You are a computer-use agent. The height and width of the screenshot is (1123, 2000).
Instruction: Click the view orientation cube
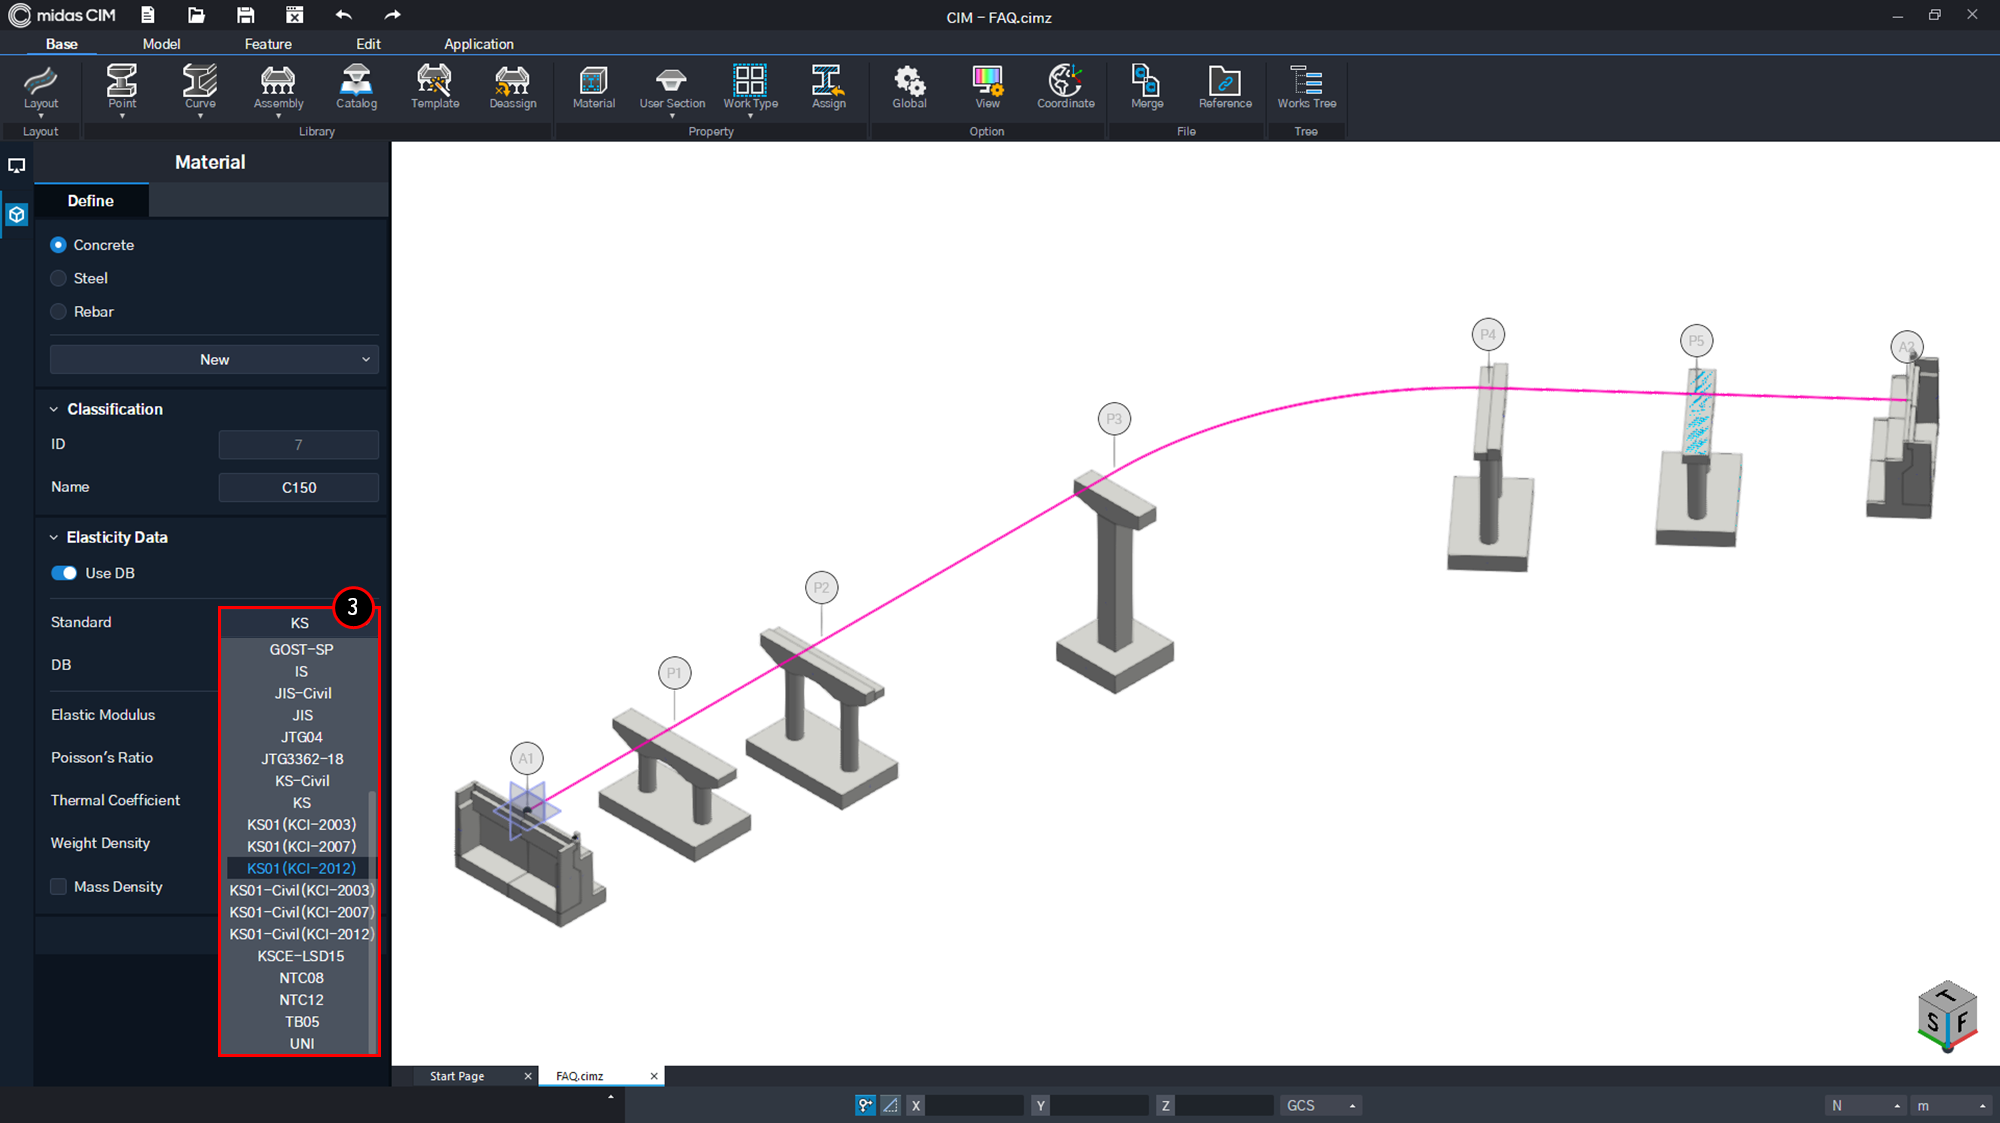[1946, 1018]
